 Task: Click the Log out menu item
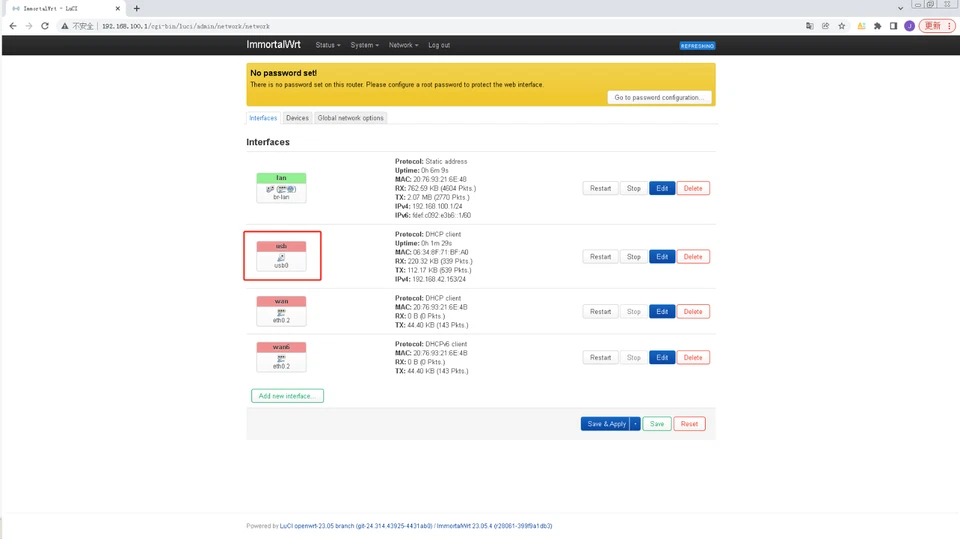pyautogui.click(x=439, y=45)
